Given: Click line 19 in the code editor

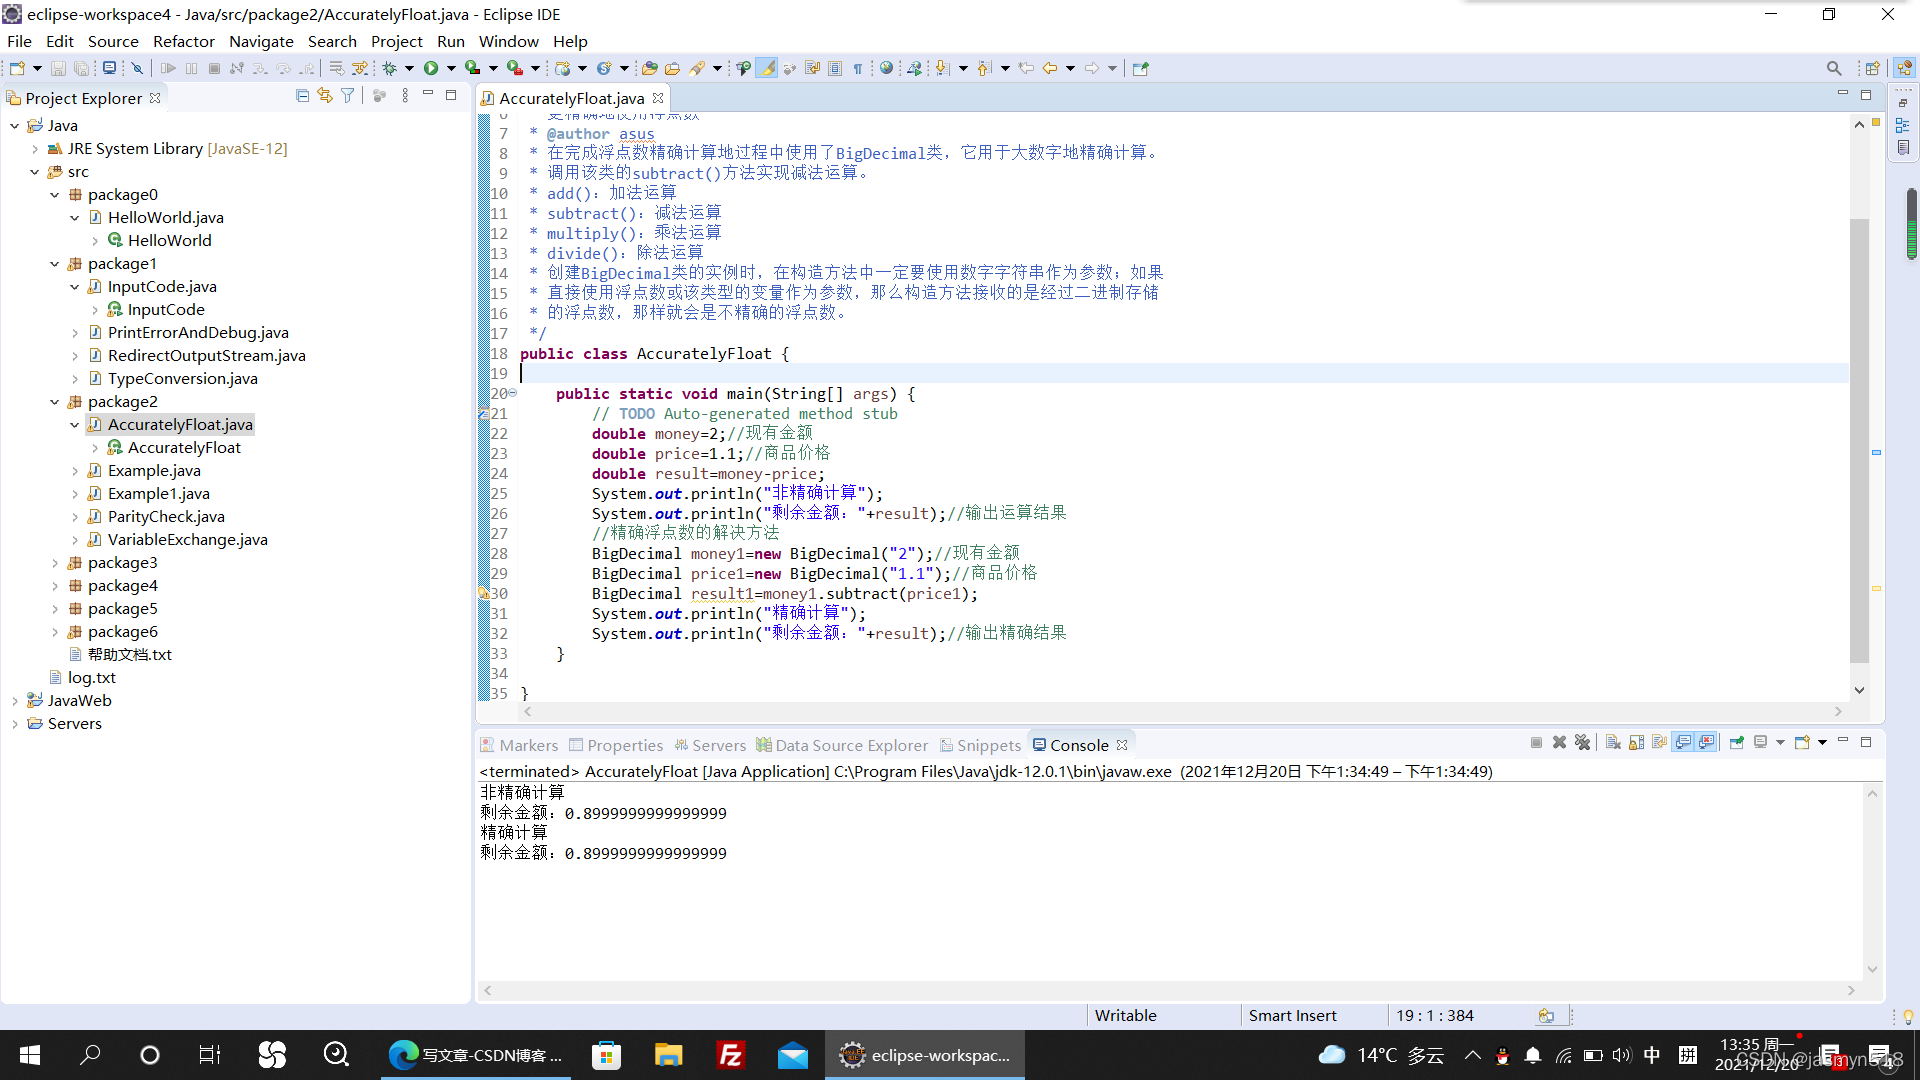Looking at the screenshot, I should (x=1183, y=373).
